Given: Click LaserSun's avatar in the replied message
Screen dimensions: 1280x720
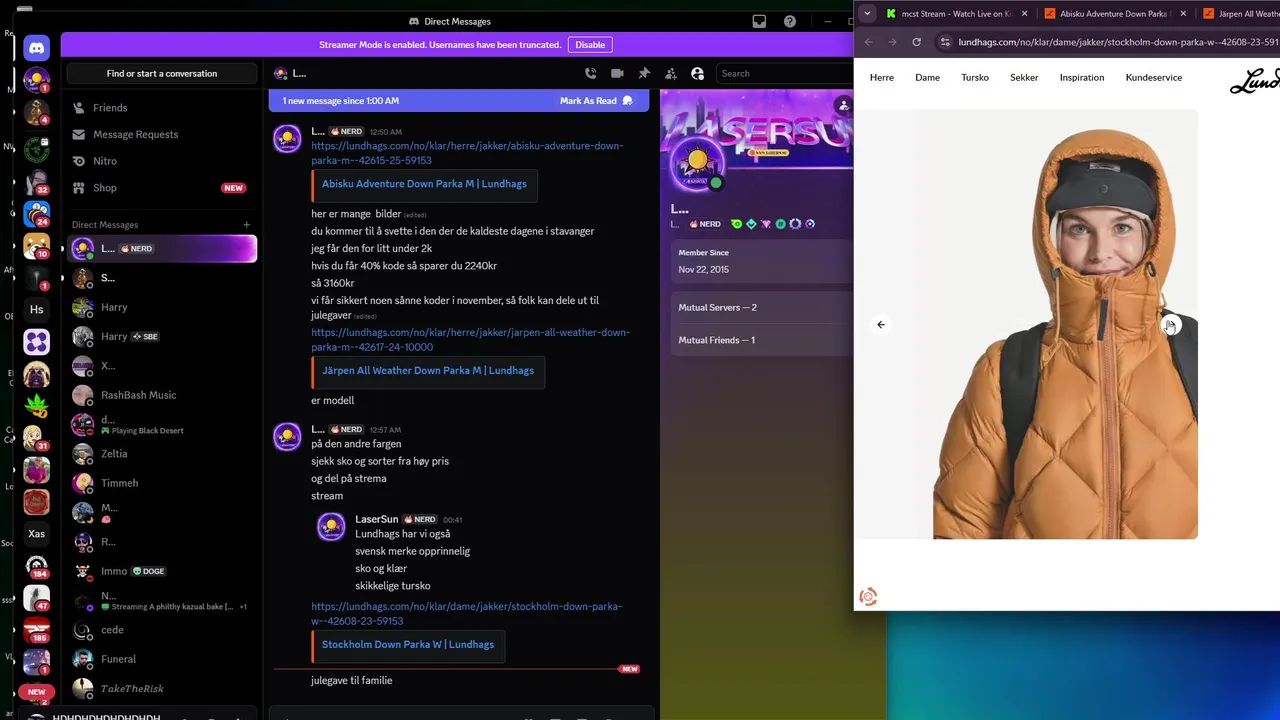Looking at the screenshot, I should (331, 526).
